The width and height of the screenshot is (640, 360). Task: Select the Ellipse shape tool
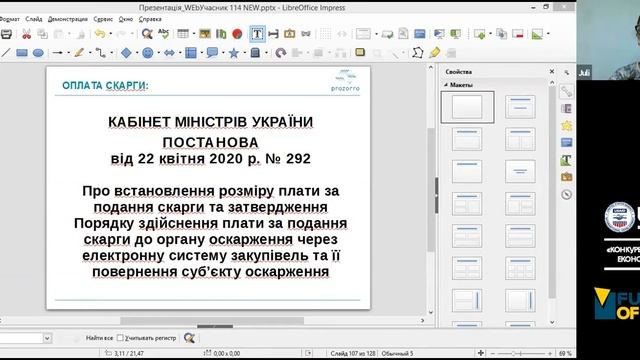point(38,53)
